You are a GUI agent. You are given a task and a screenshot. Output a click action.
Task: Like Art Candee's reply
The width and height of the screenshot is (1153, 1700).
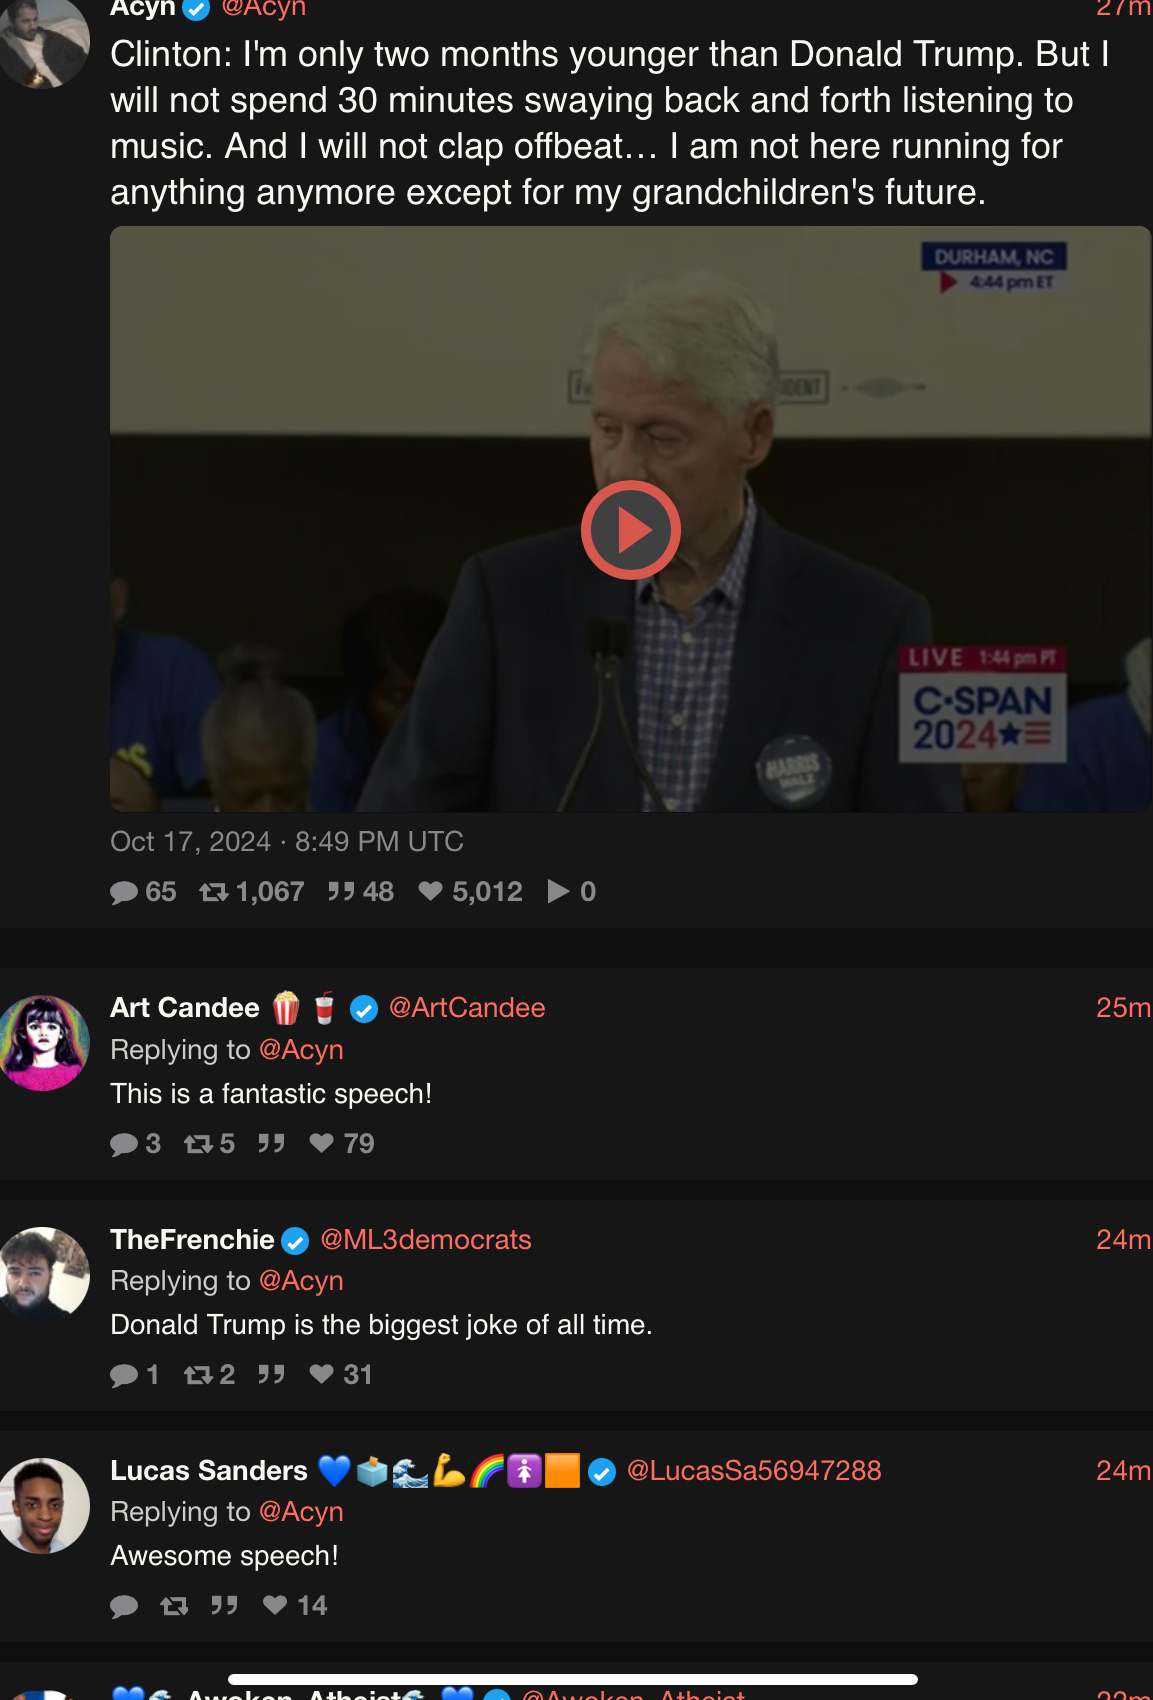(x=341, y=1144)
